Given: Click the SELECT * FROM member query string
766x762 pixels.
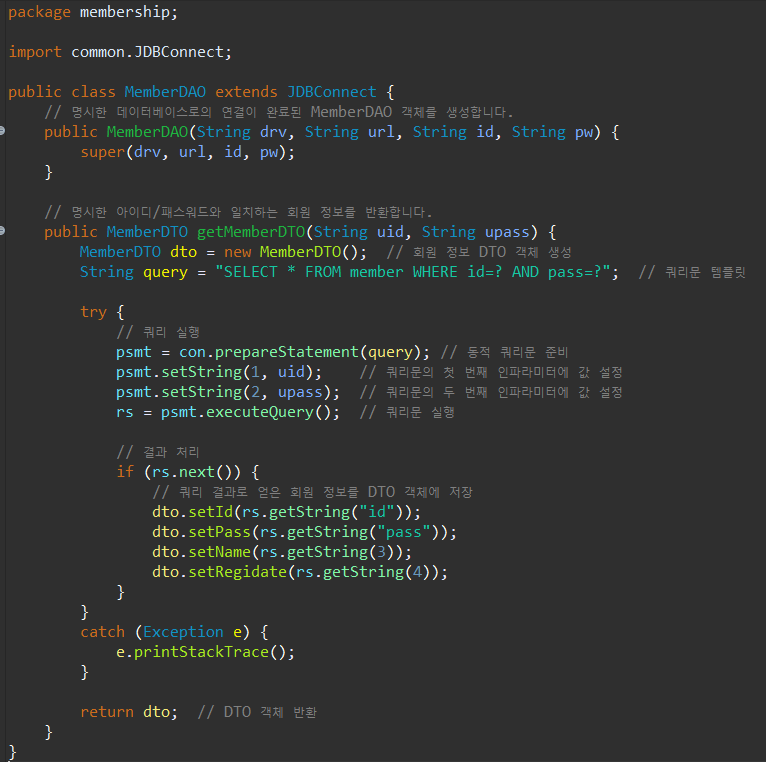Looking at the screenshot, I should point(413,272).
